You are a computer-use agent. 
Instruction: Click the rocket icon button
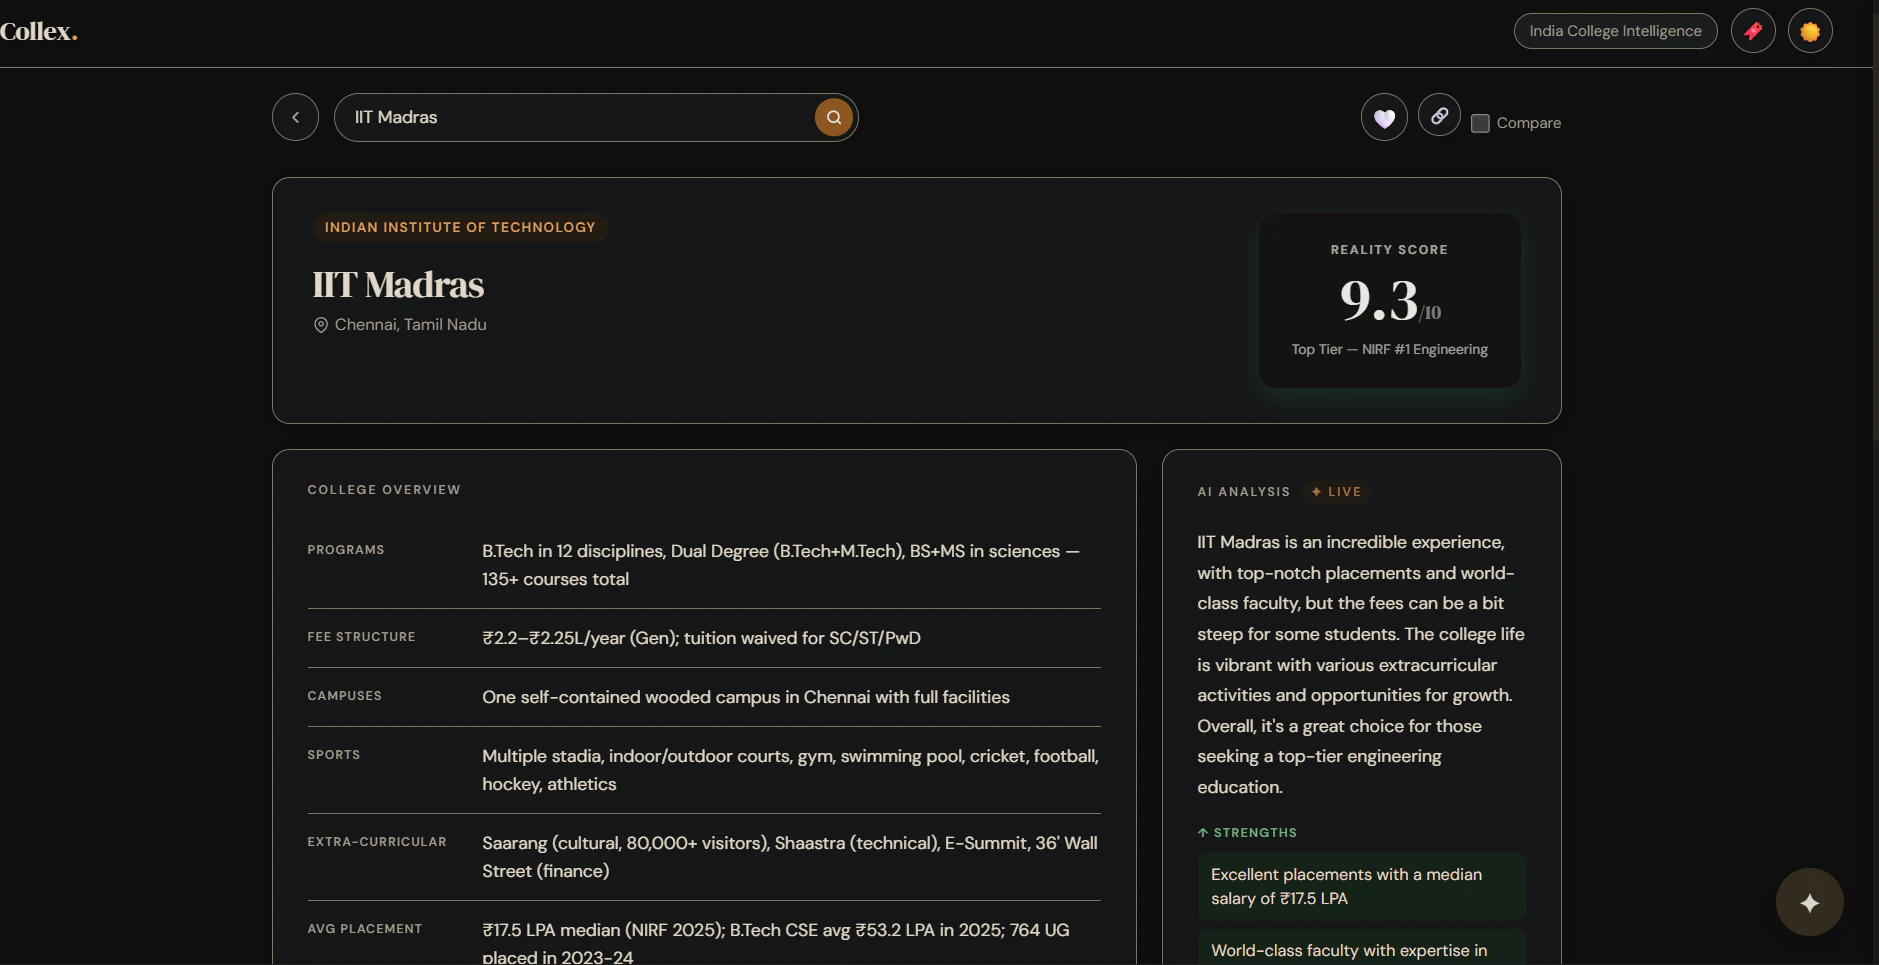tap(1753, 31)
